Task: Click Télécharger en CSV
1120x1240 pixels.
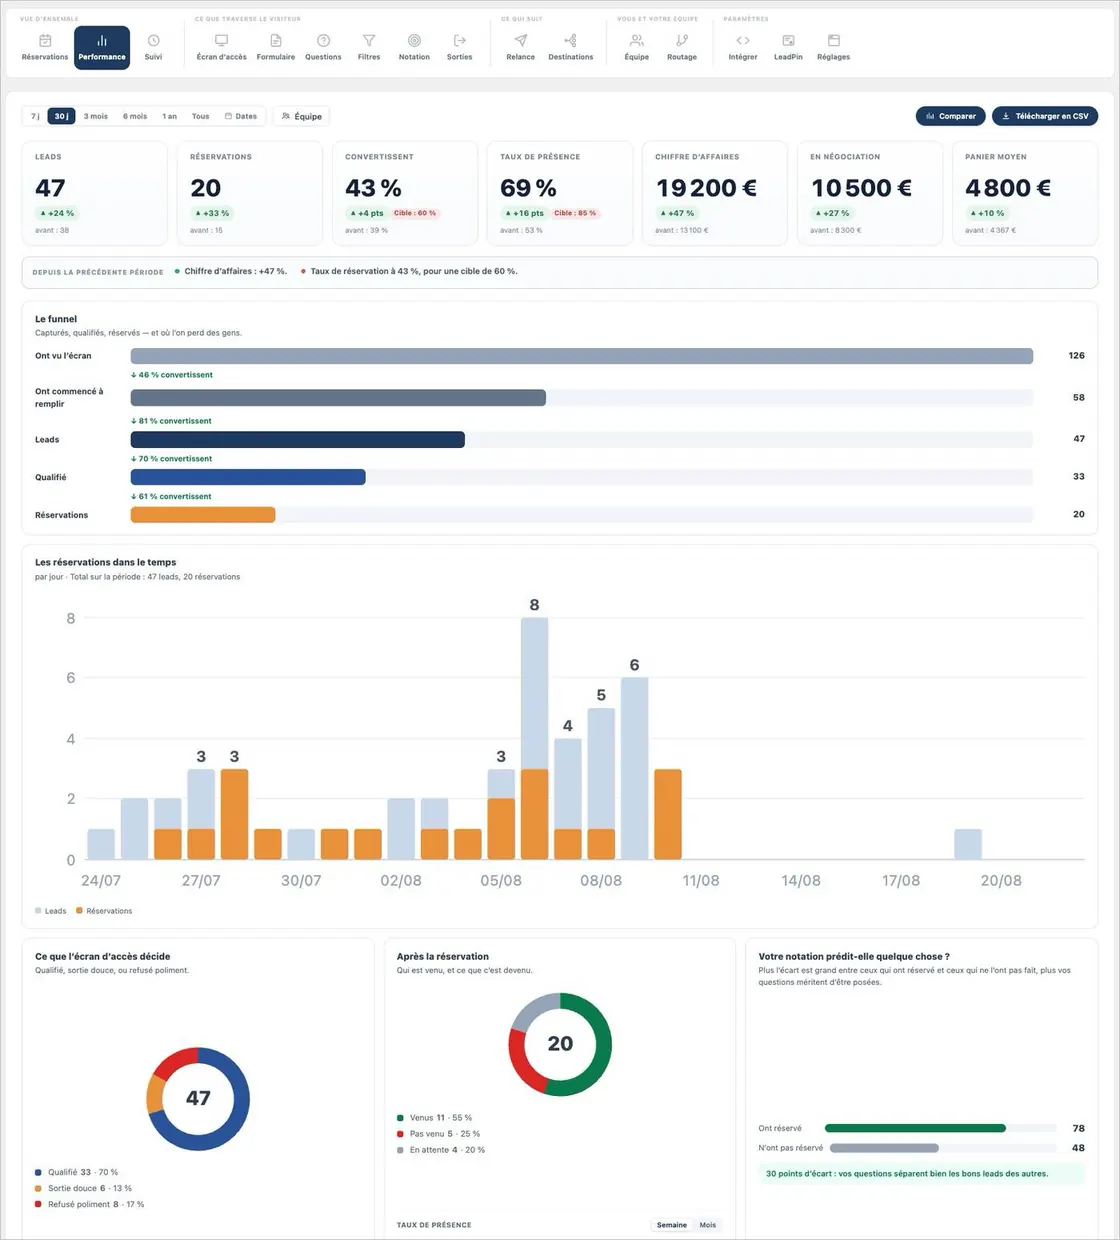Action: (1045, 116)
